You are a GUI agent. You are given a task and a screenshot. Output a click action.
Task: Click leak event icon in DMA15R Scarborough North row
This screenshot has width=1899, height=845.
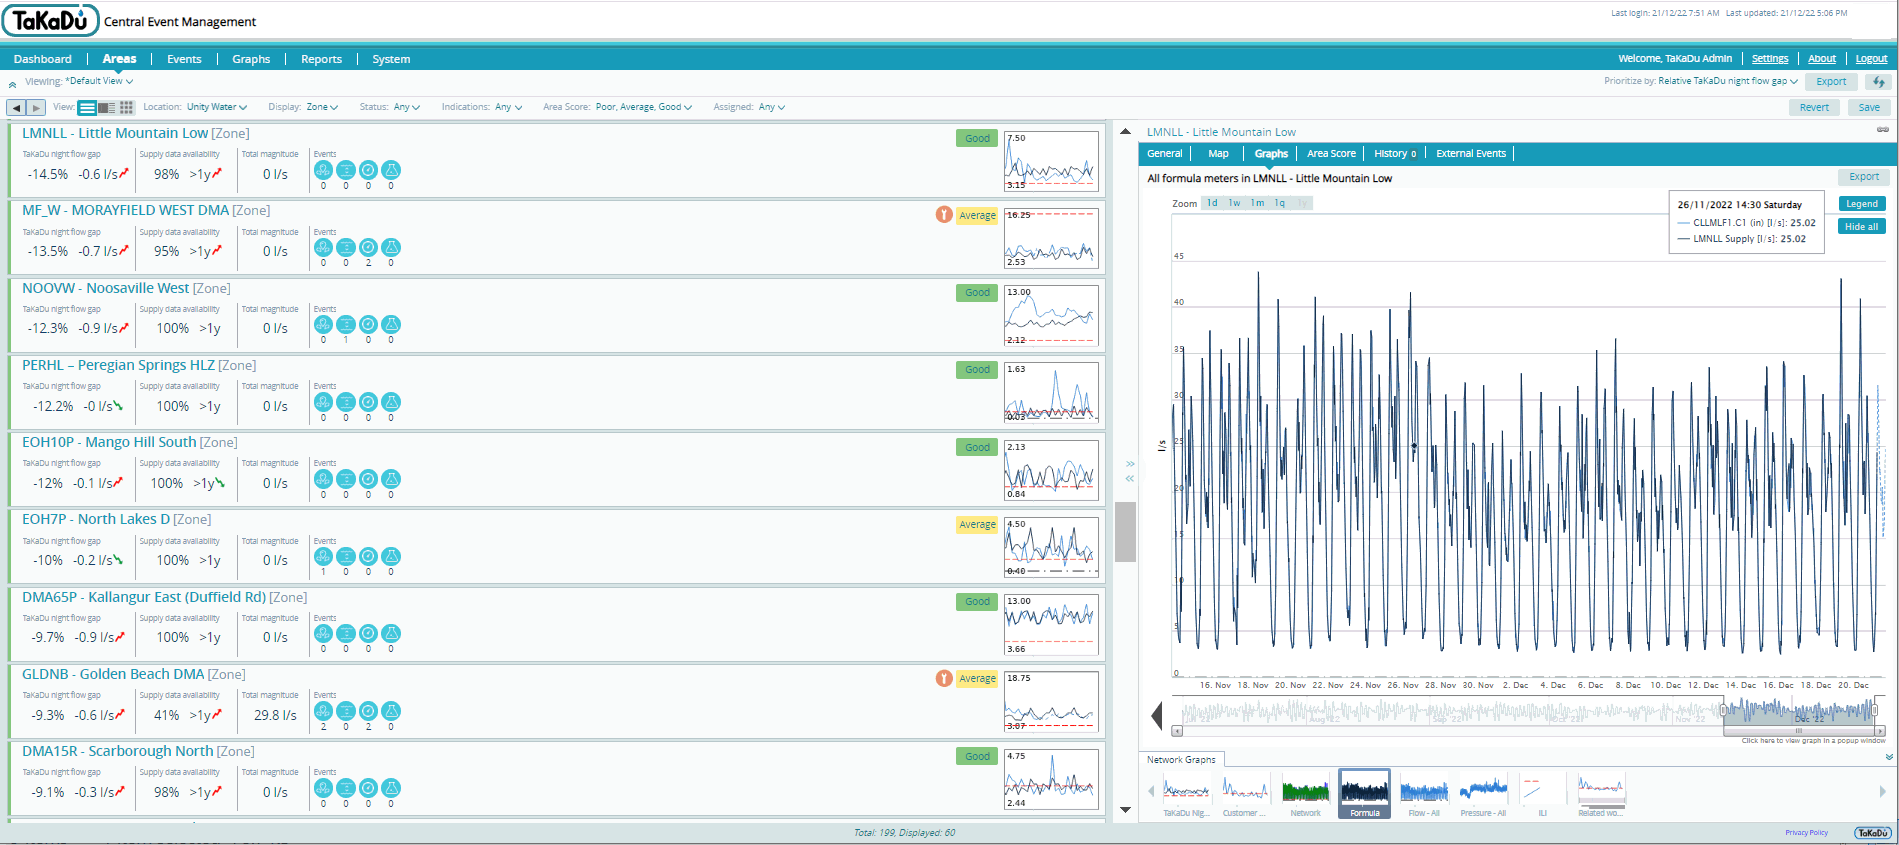click(x=323, y=788)
